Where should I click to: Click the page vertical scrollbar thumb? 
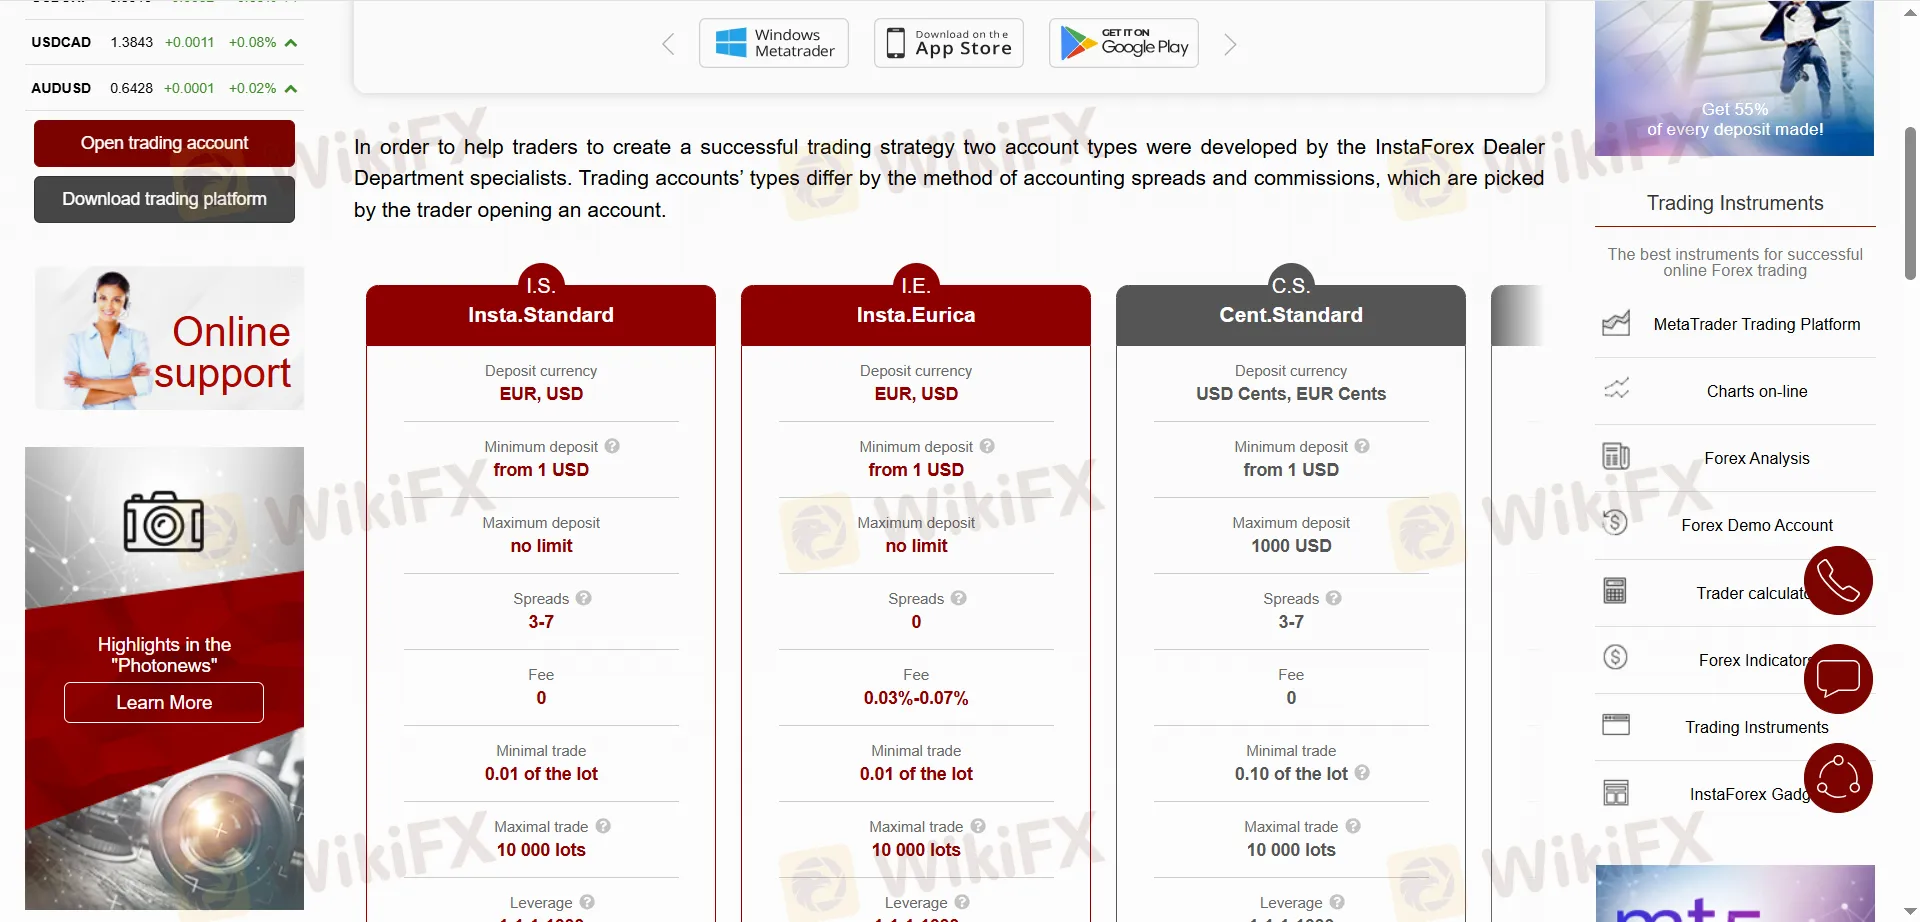click(x=1910, y=203)
